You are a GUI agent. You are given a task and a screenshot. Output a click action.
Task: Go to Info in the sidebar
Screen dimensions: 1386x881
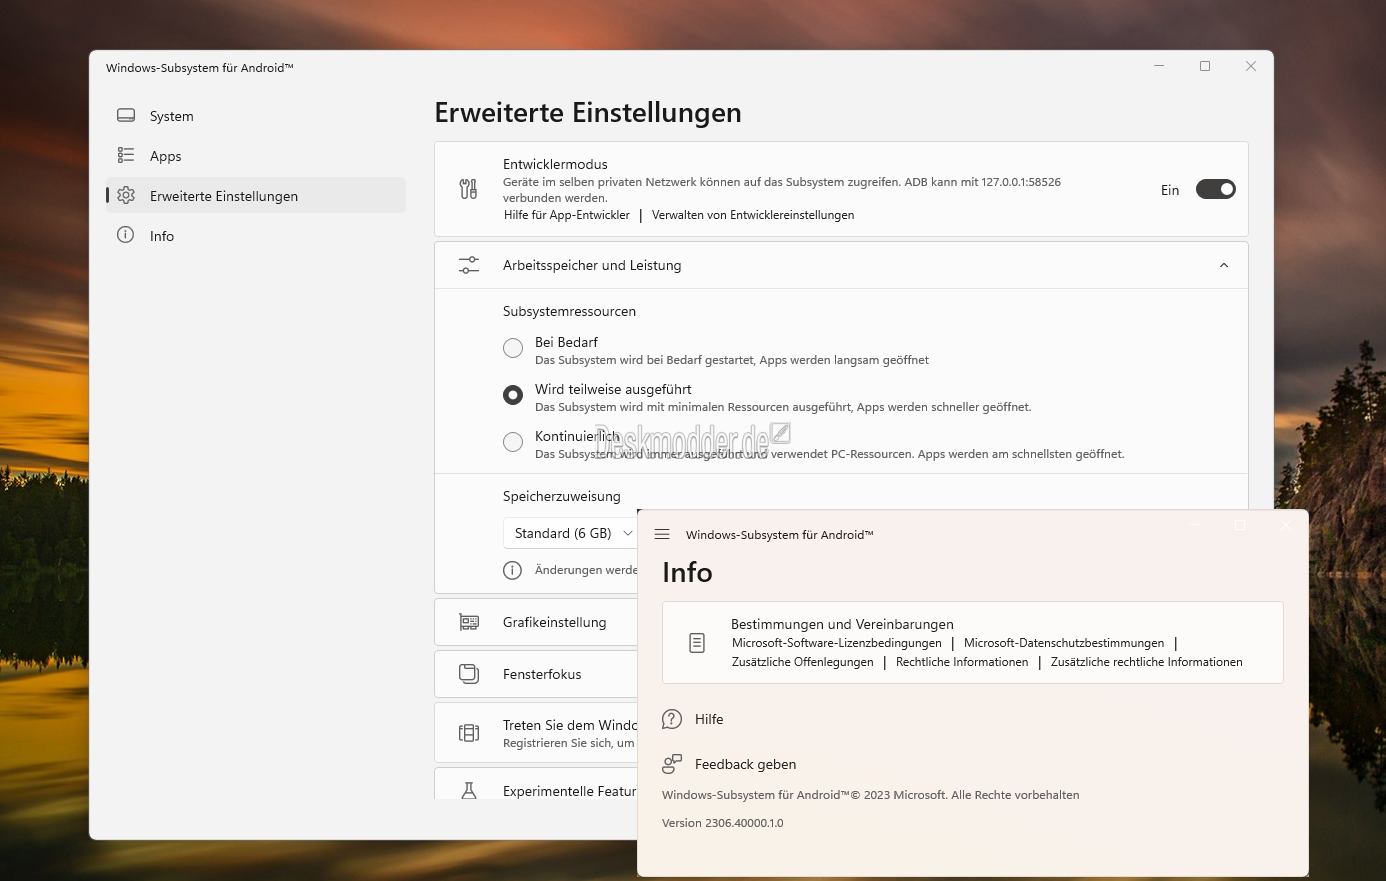click(x=256, y=236)
